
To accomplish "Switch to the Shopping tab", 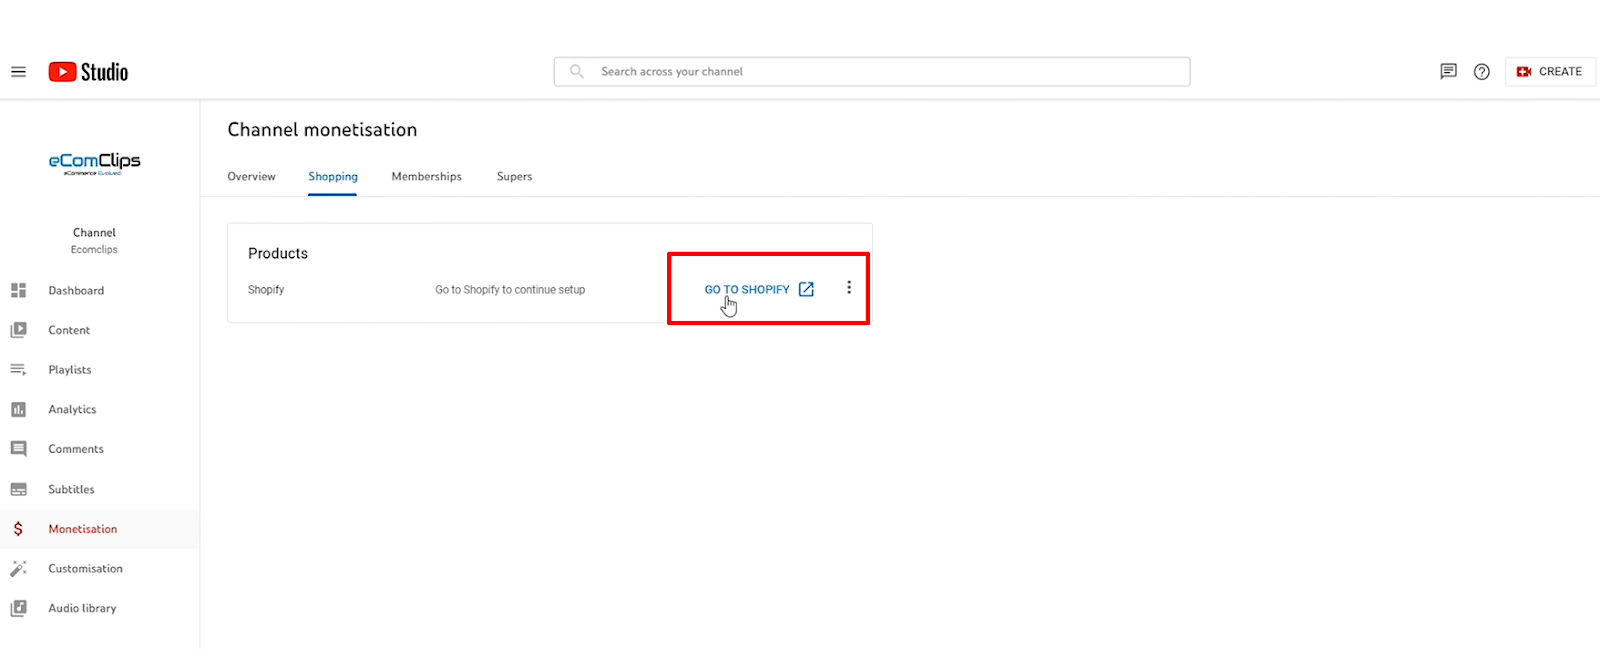I will [333, 176].
